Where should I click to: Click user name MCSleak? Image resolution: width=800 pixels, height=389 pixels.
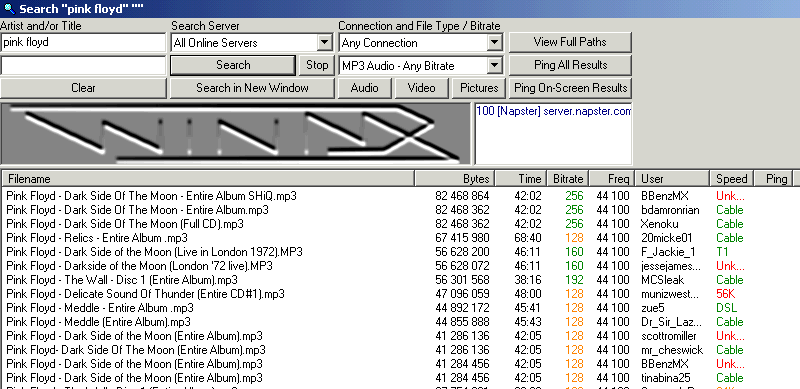(663, 280)
